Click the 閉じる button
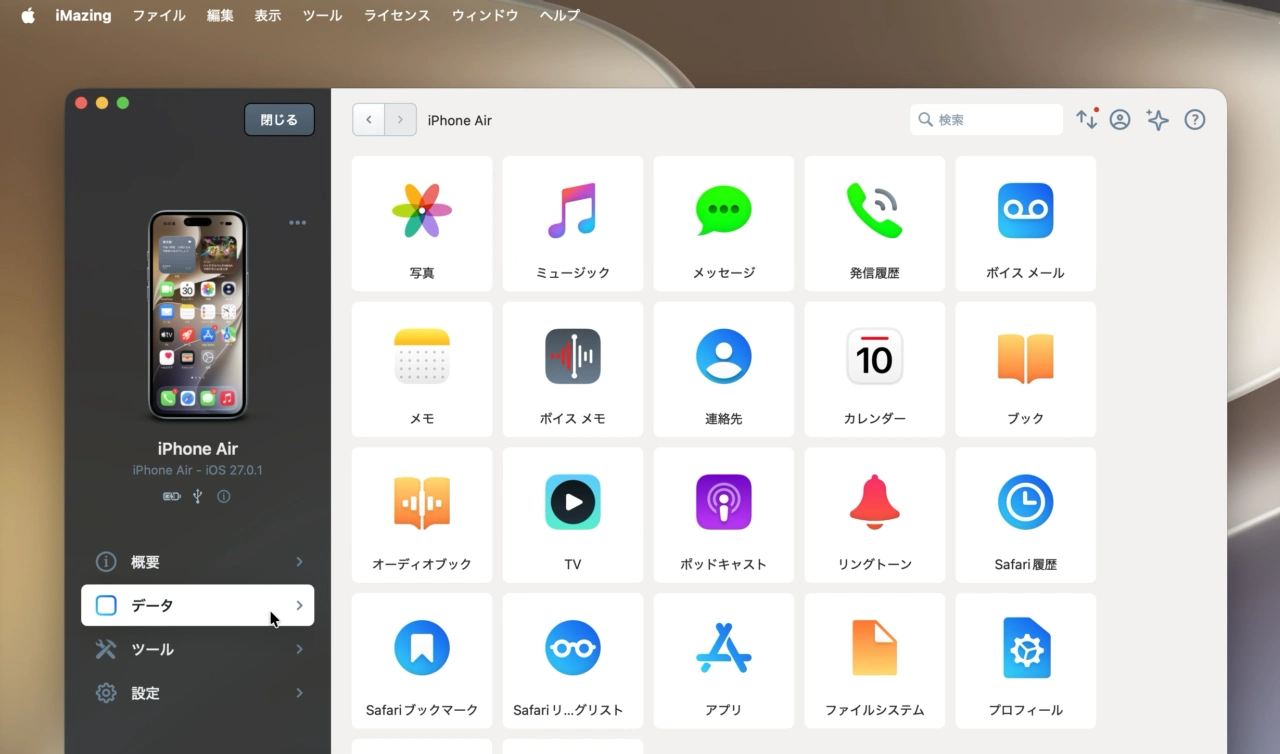 [279, 119]
